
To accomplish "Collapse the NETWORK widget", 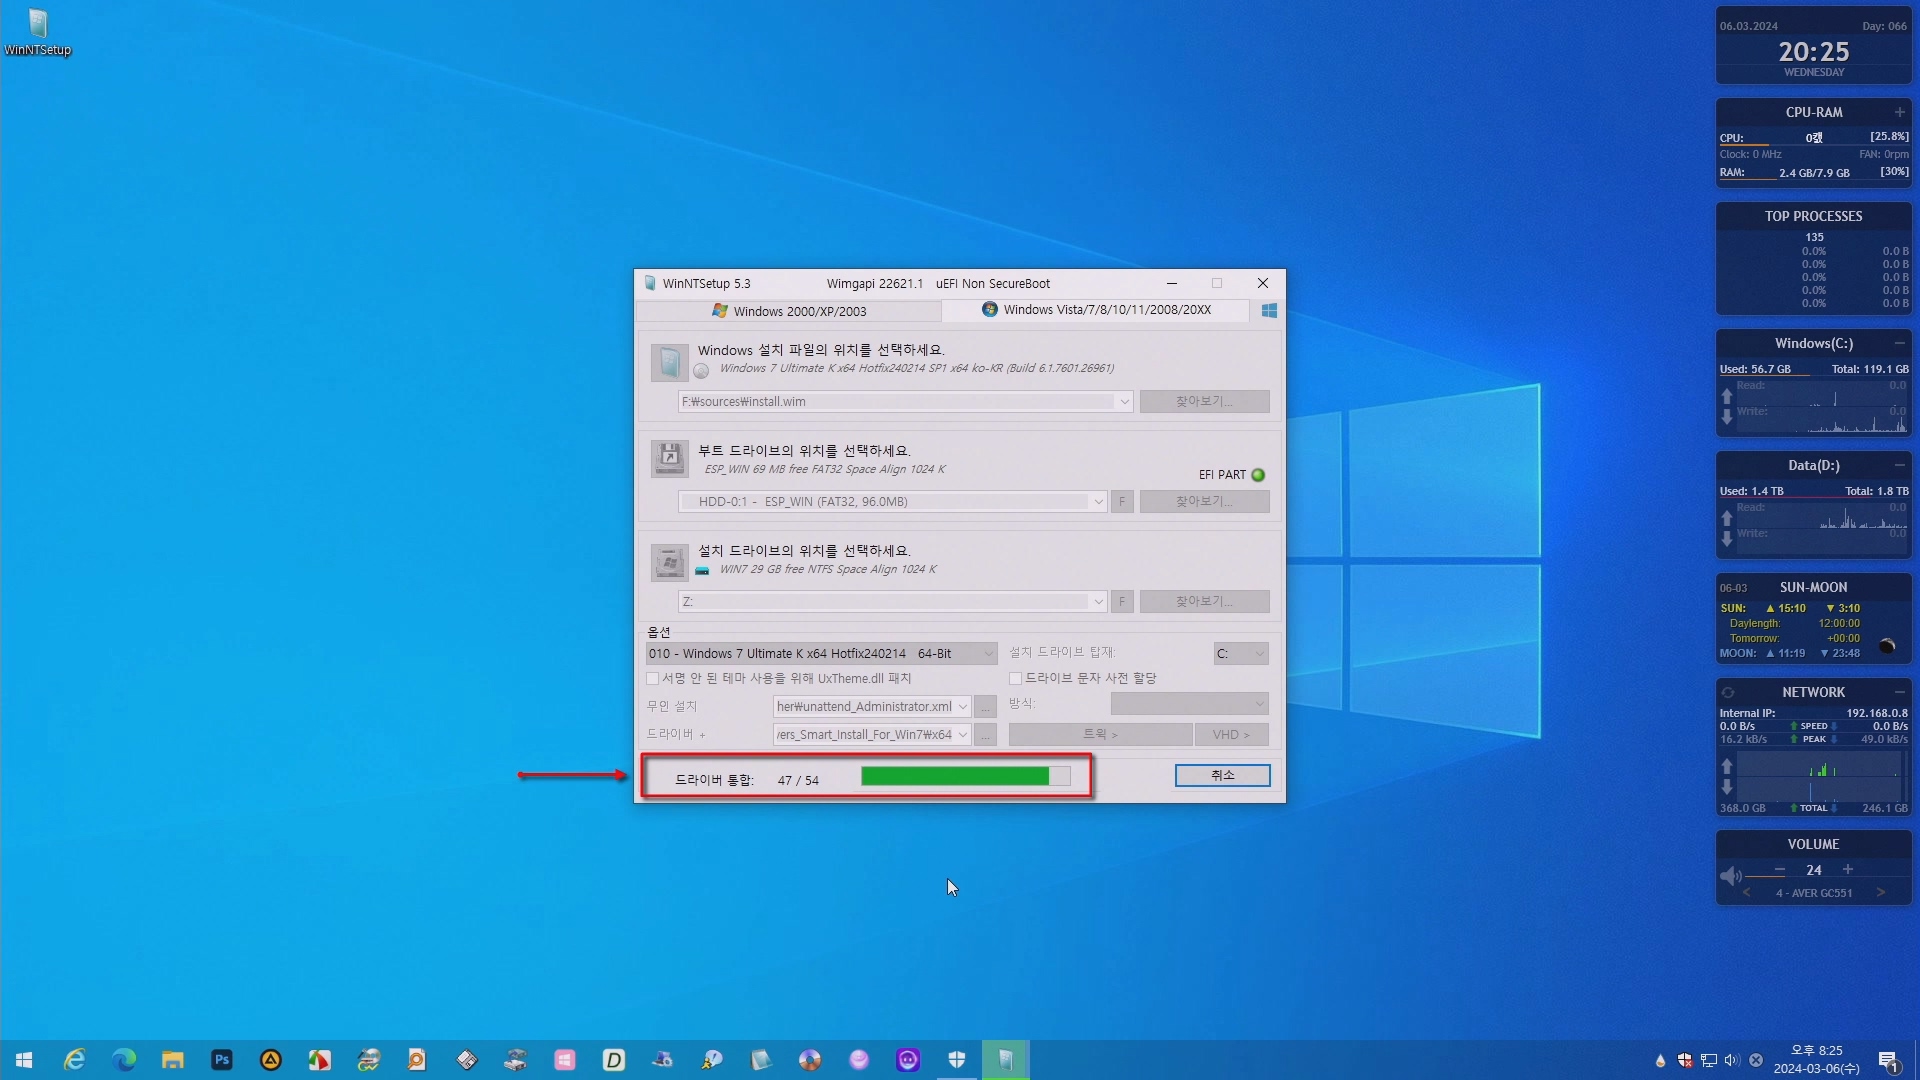I will click(x=1899, y=692).
